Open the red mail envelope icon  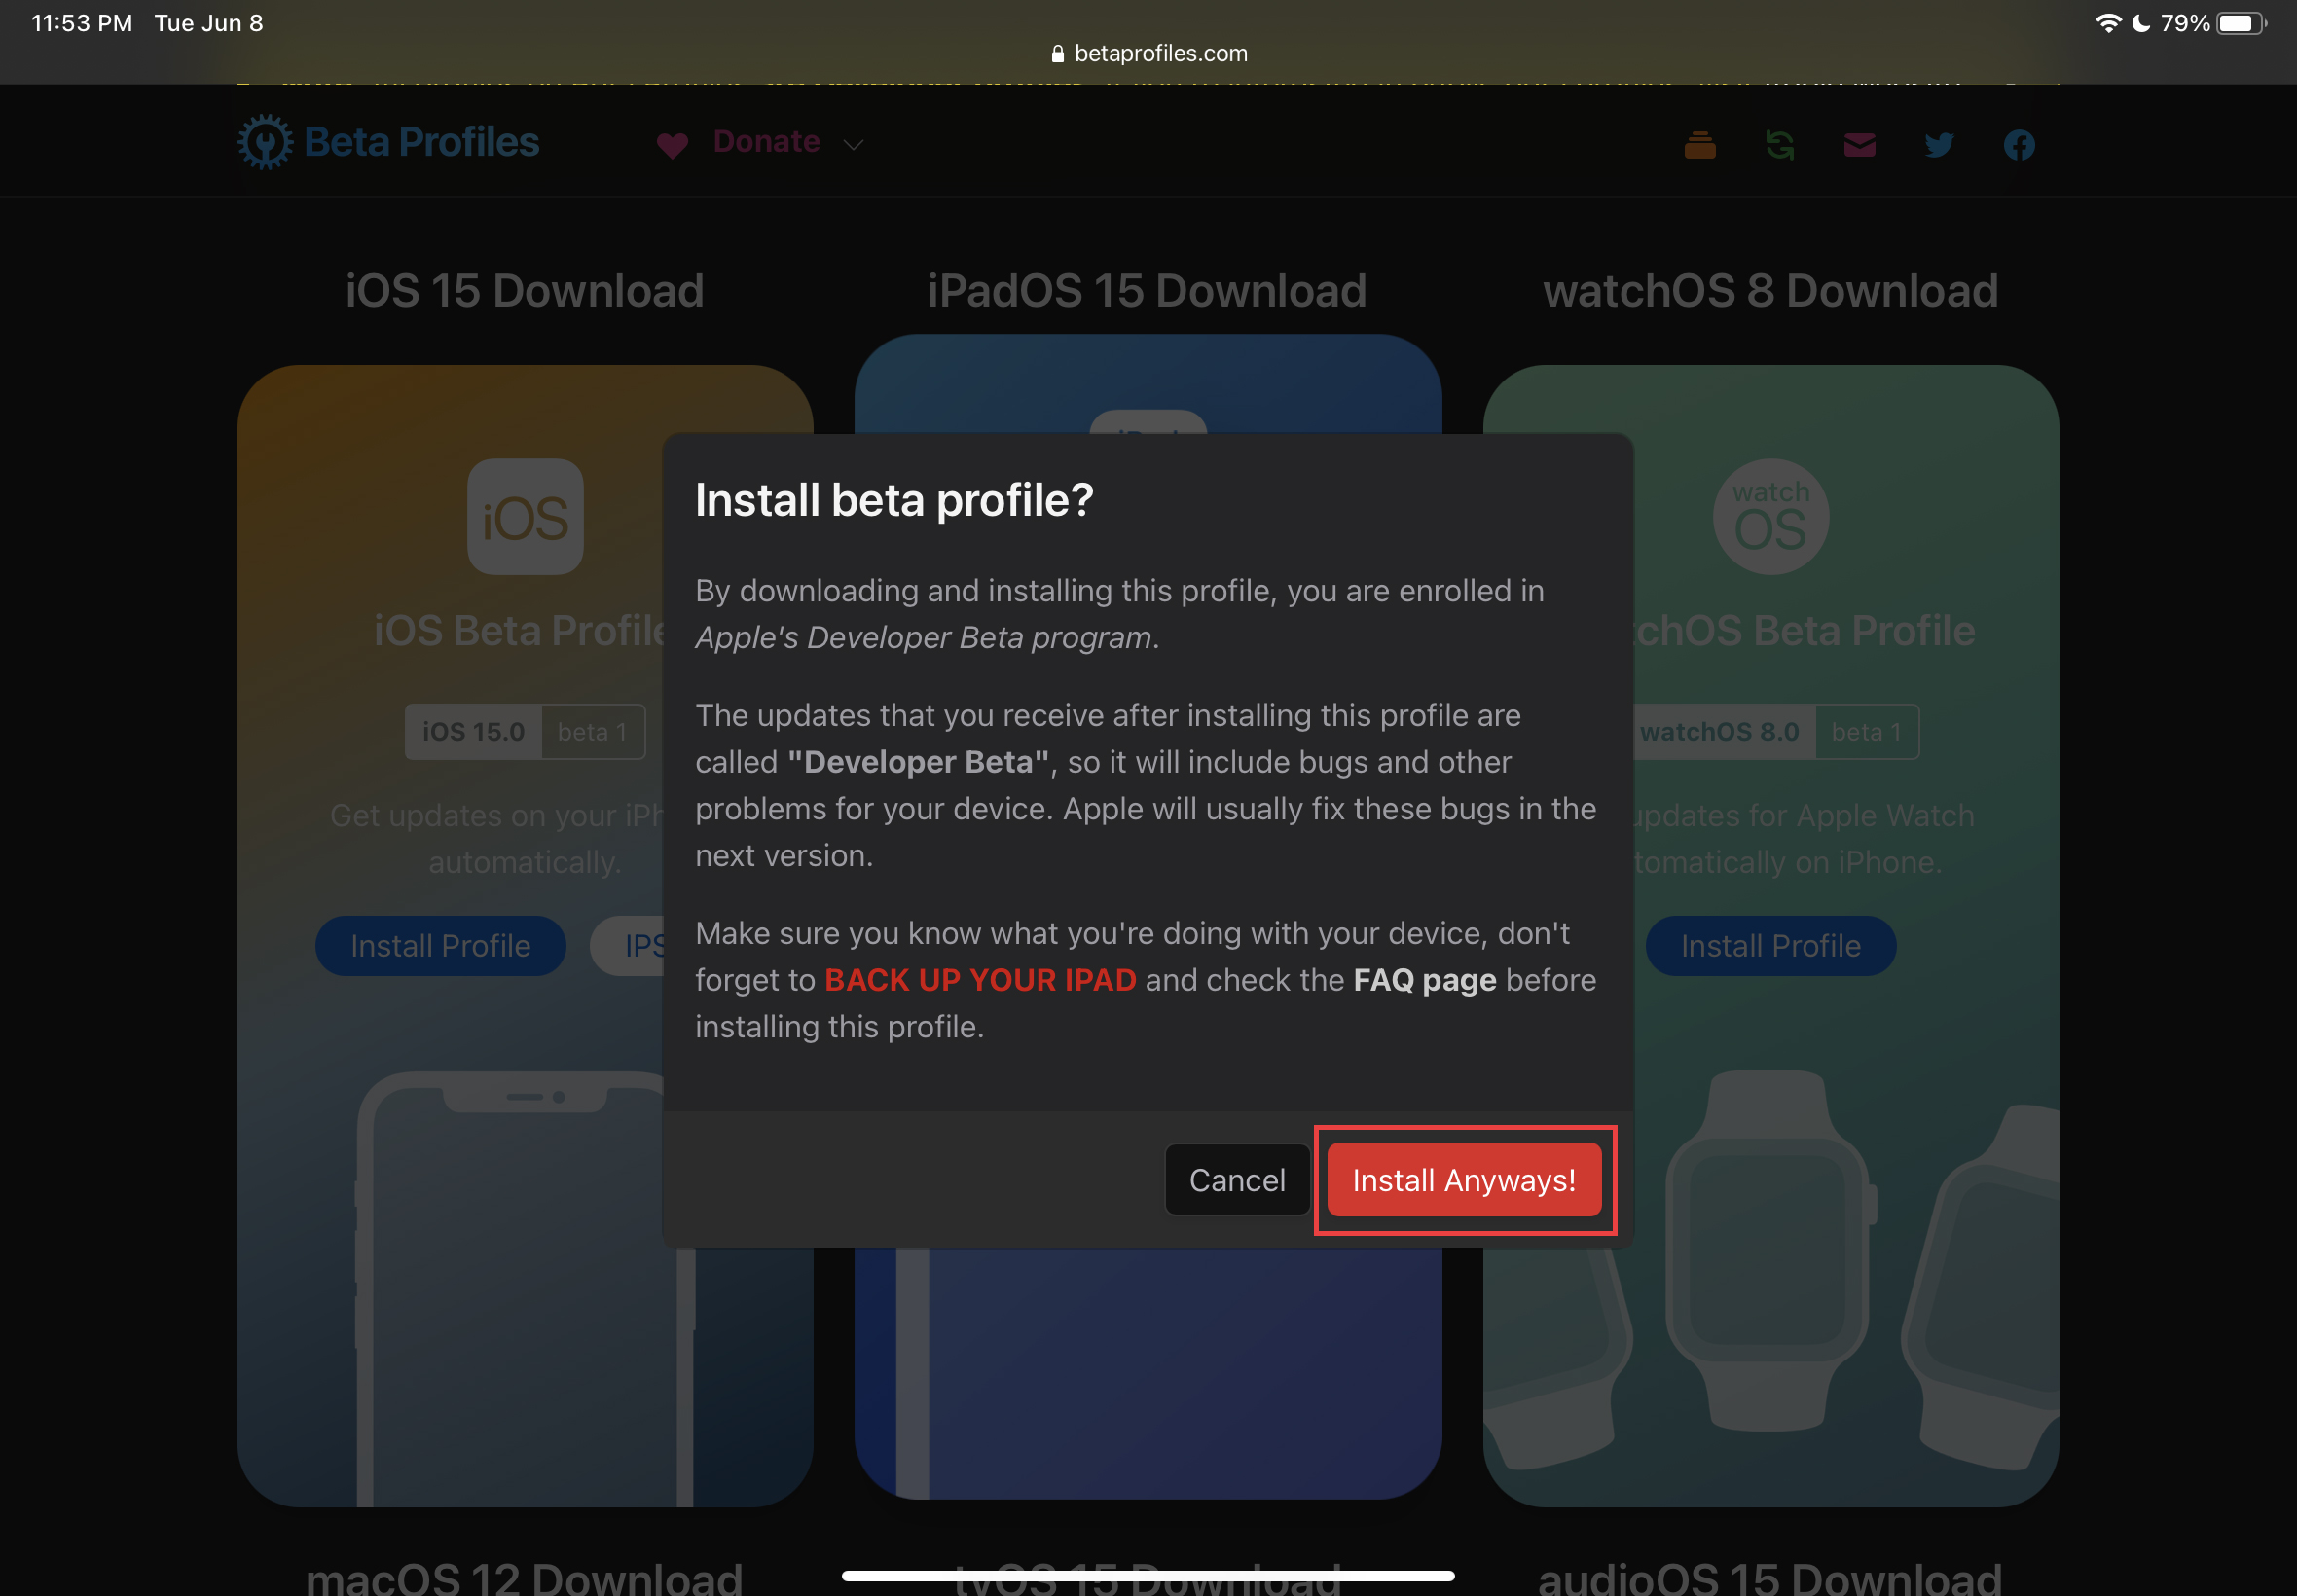[1859, 146]
